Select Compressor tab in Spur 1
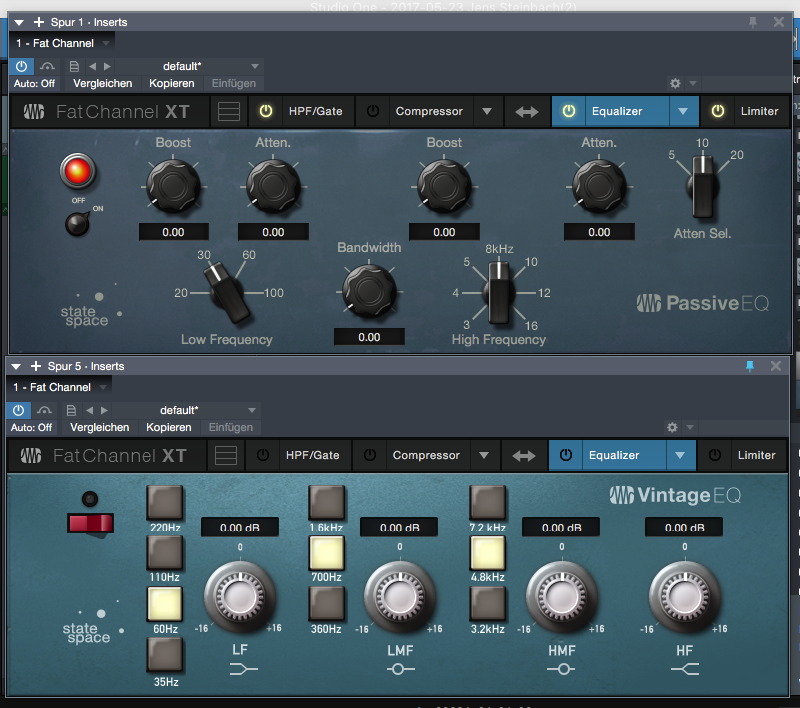 (429, 111)
